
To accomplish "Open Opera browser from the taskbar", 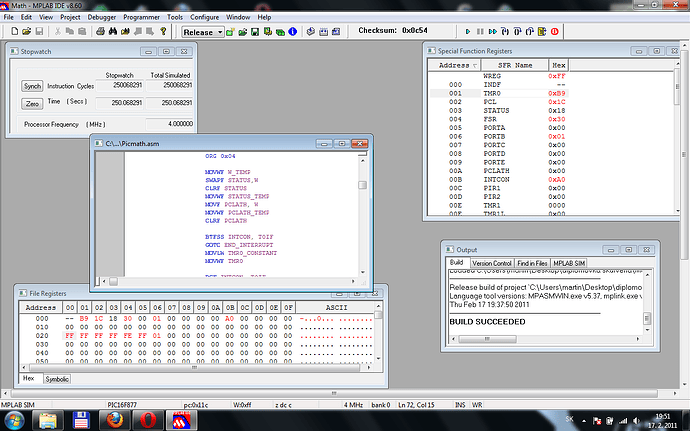I will (x=148, y=420).
